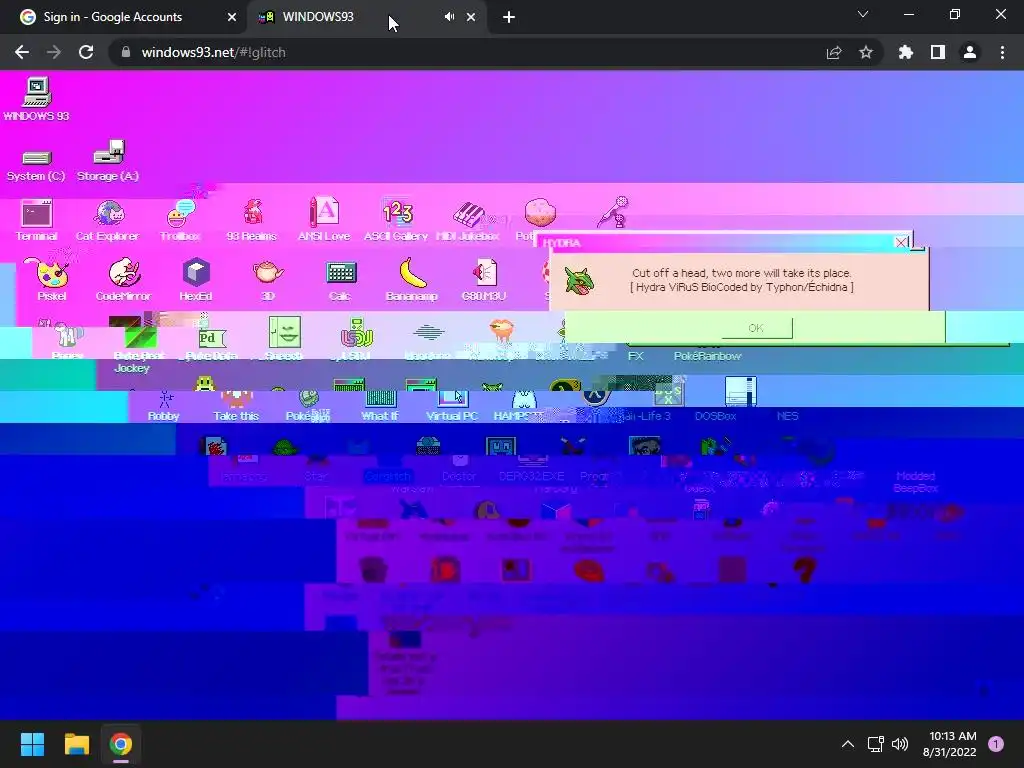Open File Explorer from taskbar

pyautogui.click(x=76, y=744)
